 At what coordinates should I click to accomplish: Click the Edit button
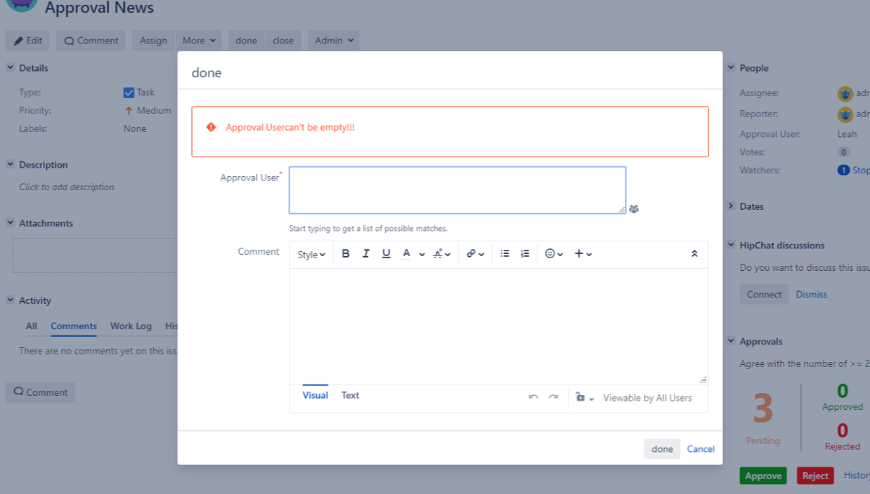28,41
